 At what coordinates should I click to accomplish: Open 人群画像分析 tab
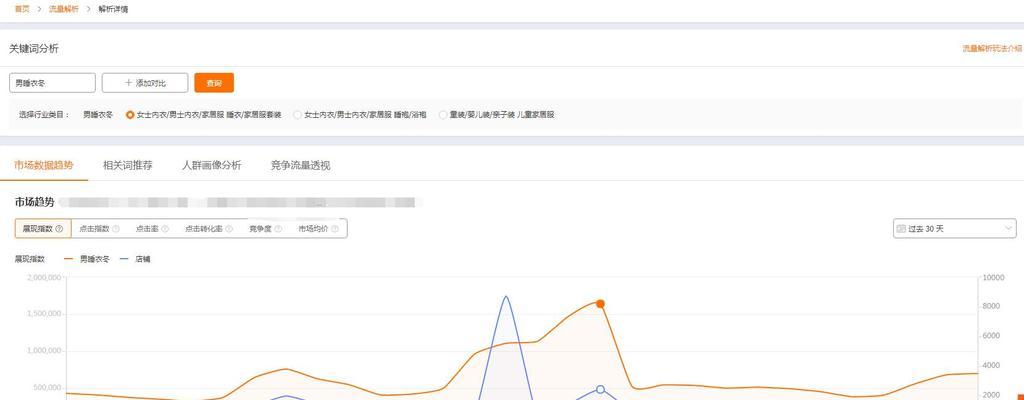[212, 165]
